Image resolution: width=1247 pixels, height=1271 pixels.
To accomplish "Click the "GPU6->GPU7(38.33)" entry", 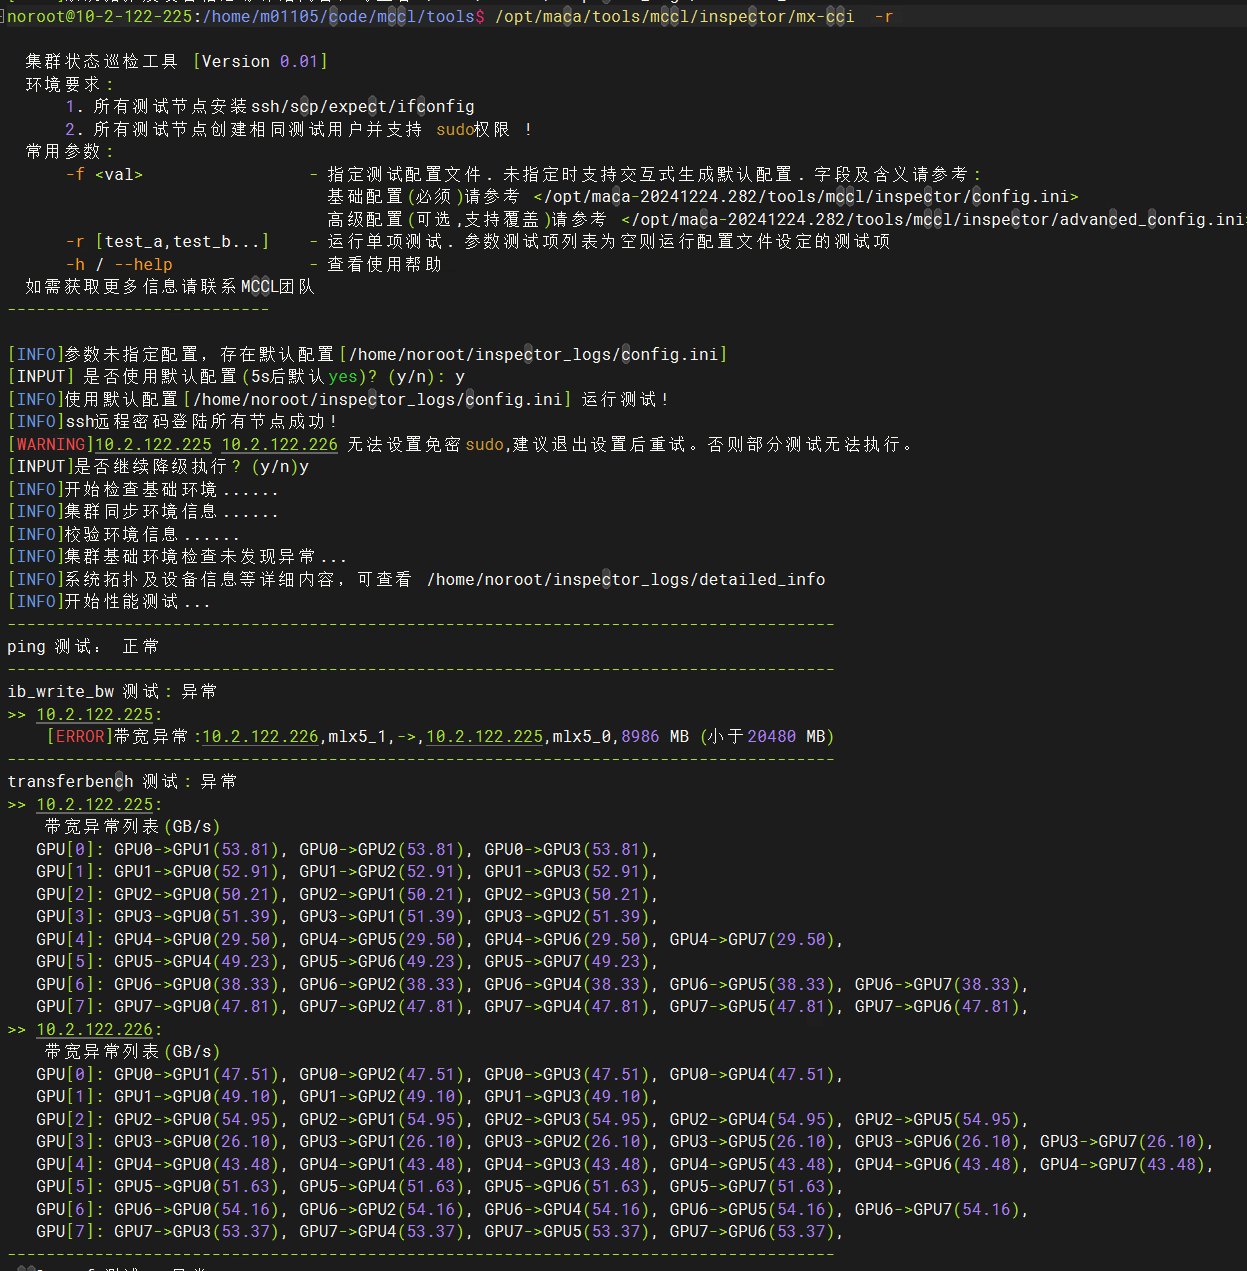I will (x=938, y=984).
